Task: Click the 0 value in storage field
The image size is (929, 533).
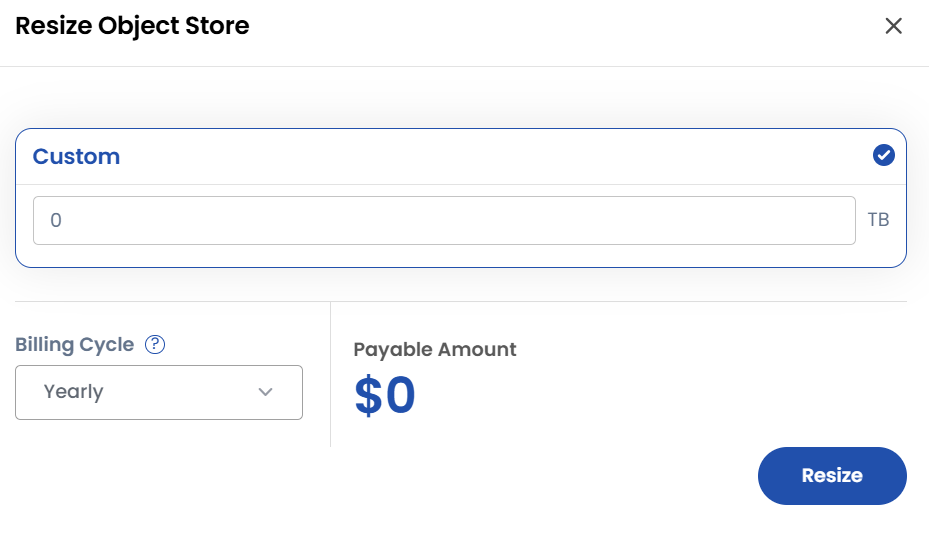Action: click(56, 220)
